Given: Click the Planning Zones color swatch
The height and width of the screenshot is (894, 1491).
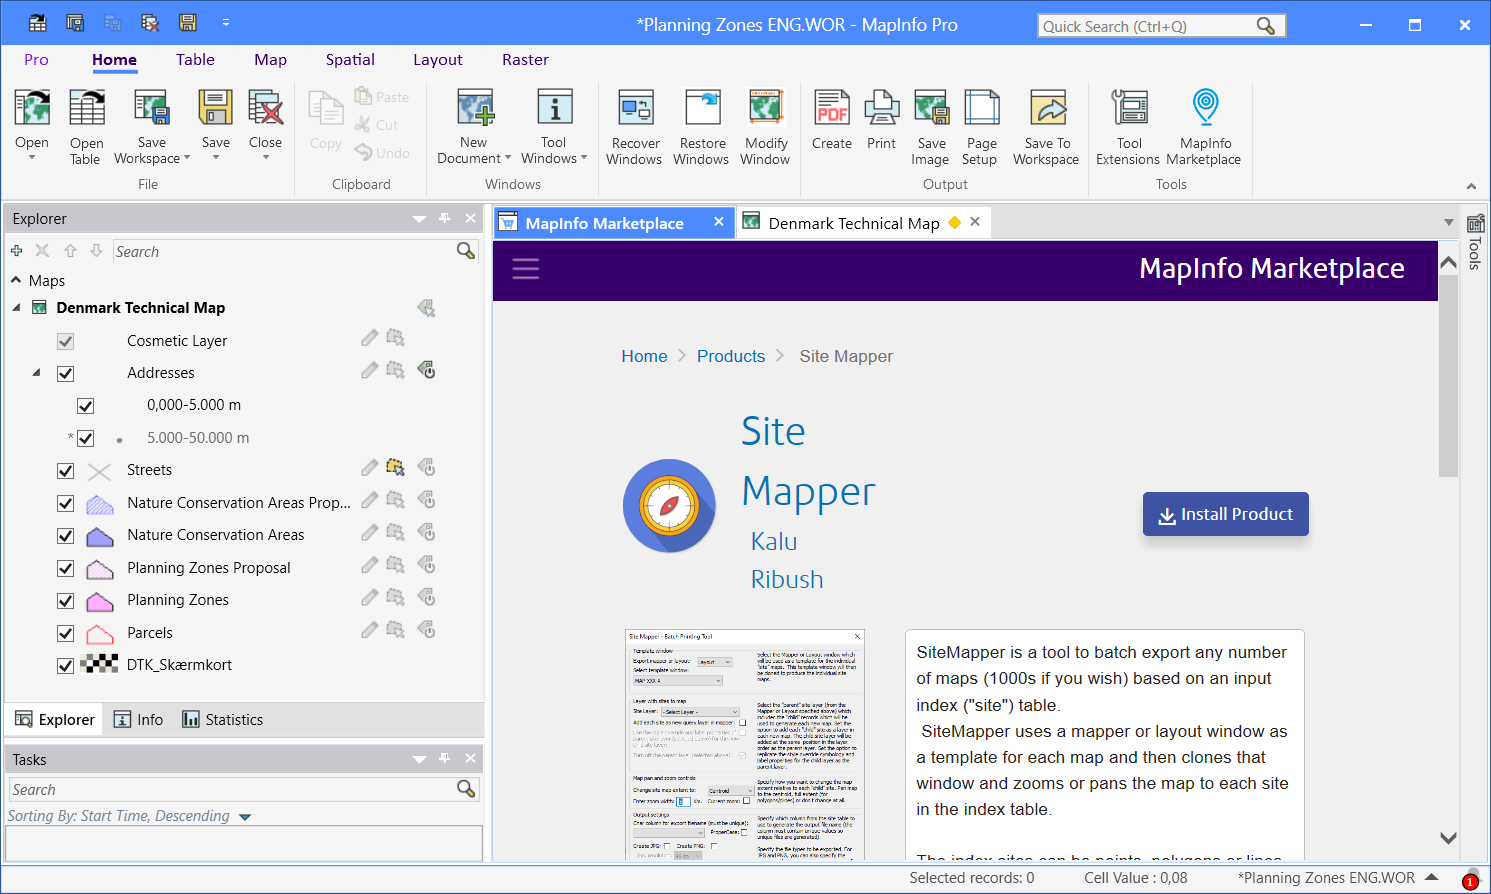Looking at the screenshot, I should (100, 602).
